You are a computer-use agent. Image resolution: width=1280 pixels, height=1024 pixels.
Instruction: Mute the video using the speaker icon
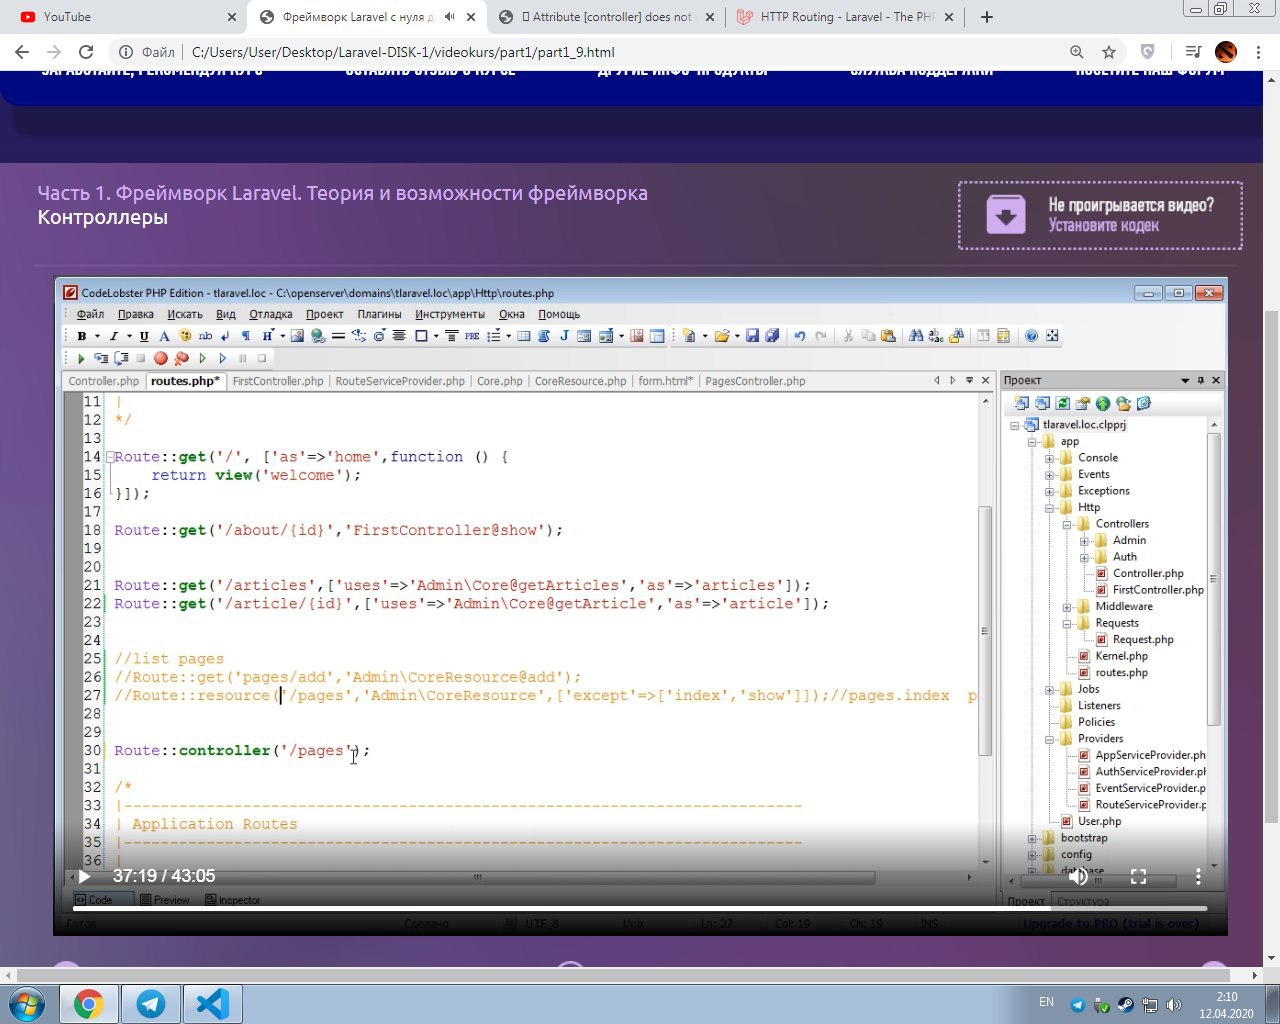1078,876
